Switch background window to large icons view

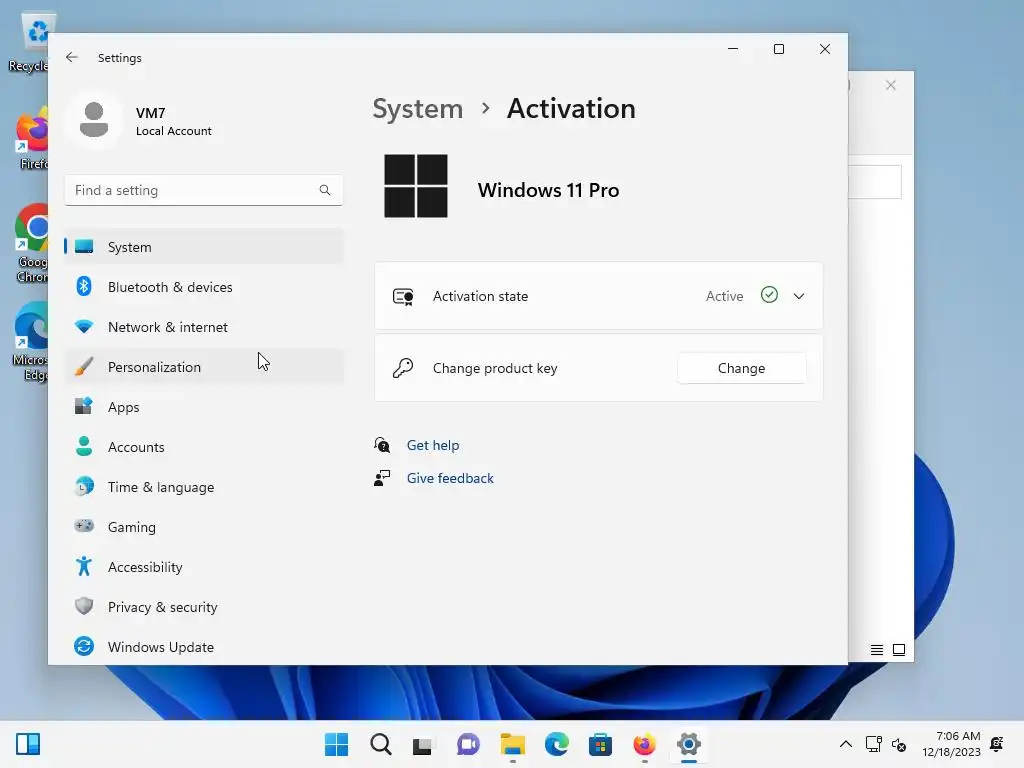tap(899, 650)
